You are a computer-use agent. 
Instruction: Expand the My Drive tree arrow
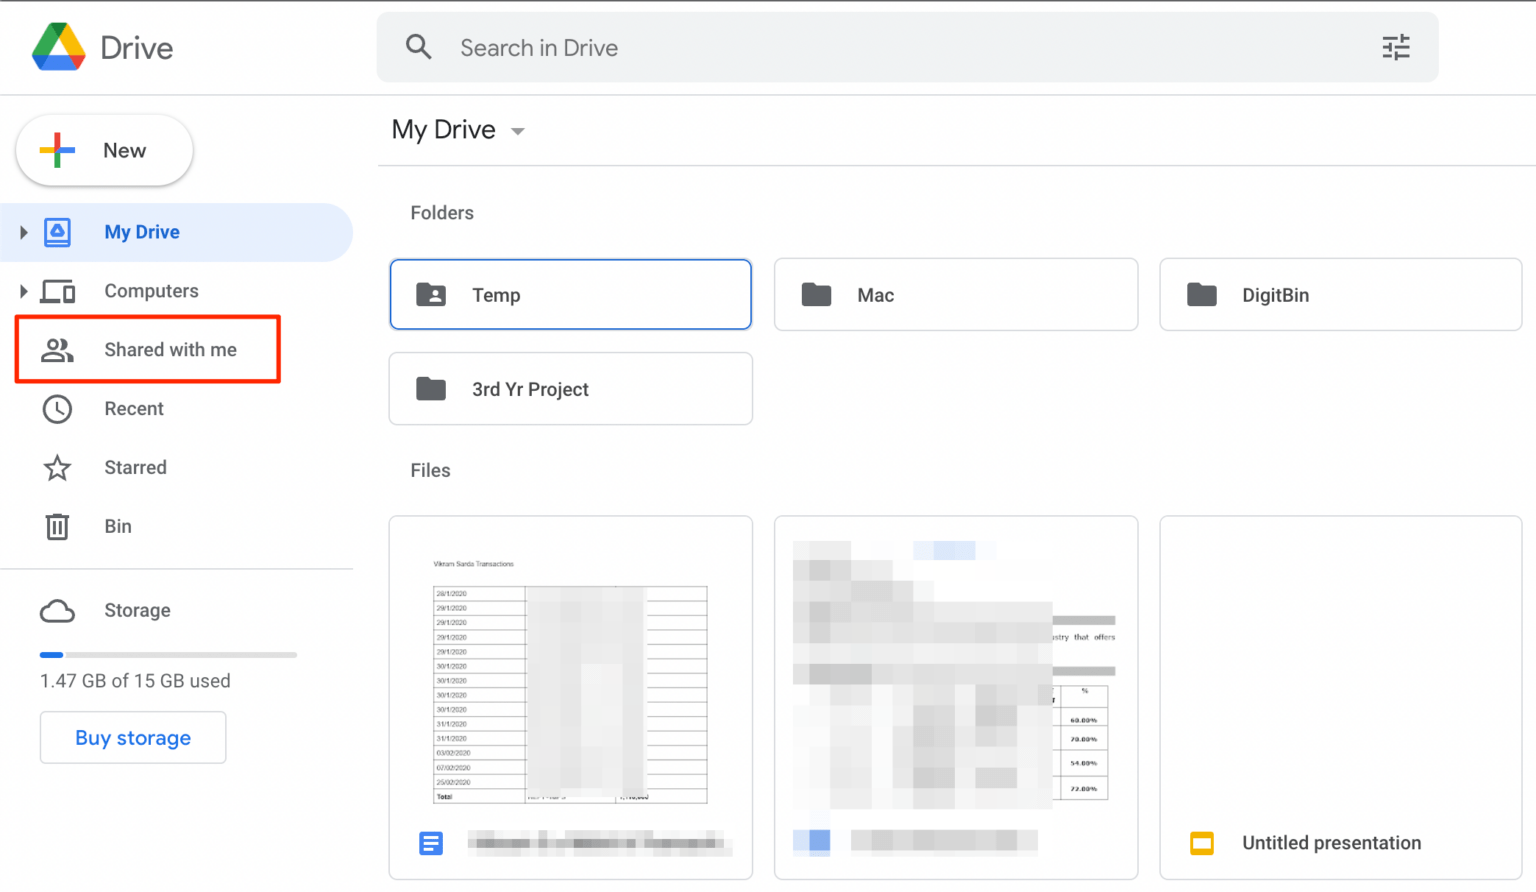click(x=24, y=232)
